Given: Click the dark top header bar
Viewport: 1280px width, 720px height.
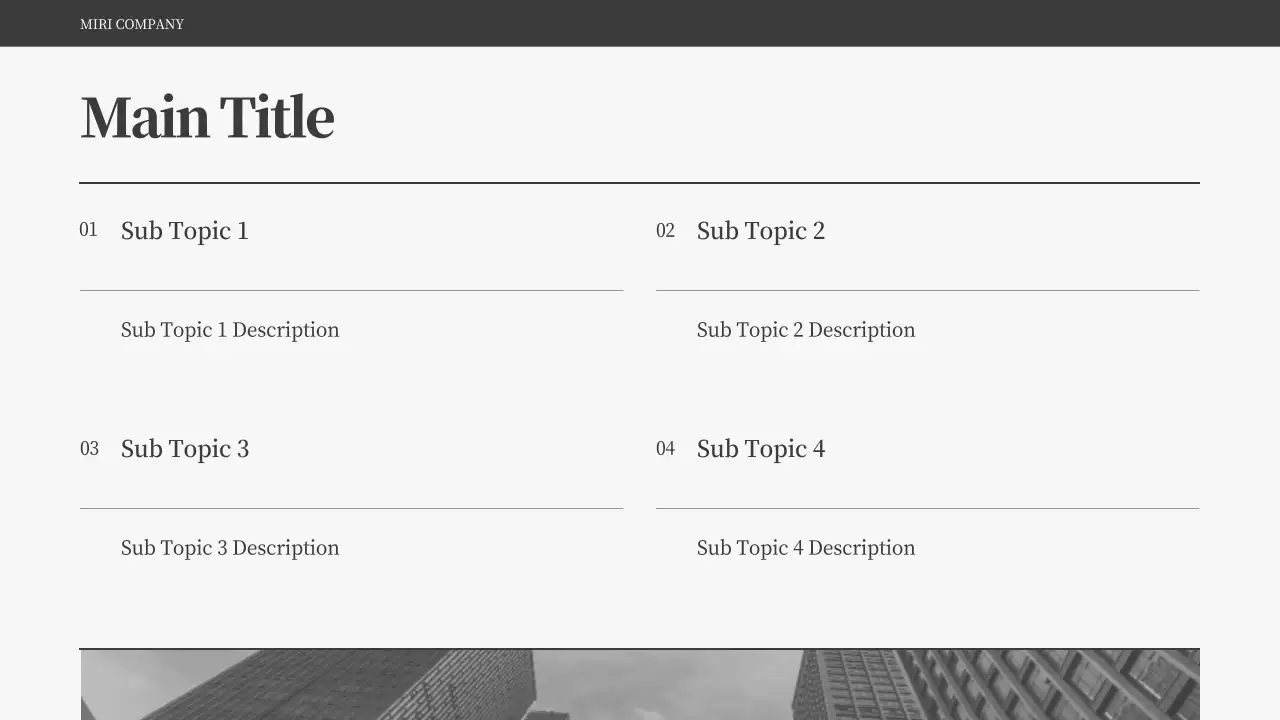Looking at the screenshot, I should point(700,23).
